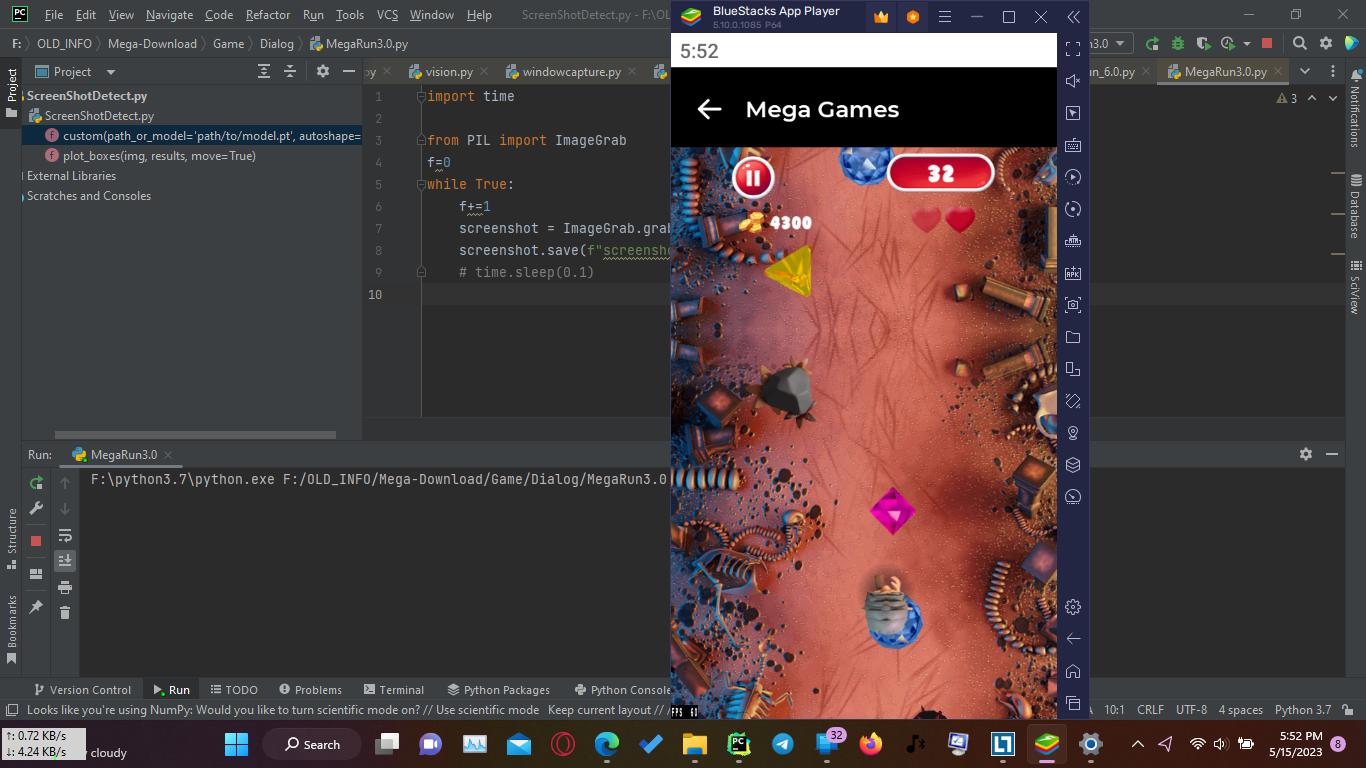Fold the while True block
The height and width of the screenshot is (768, 1366).
click(x=421, y=184)
